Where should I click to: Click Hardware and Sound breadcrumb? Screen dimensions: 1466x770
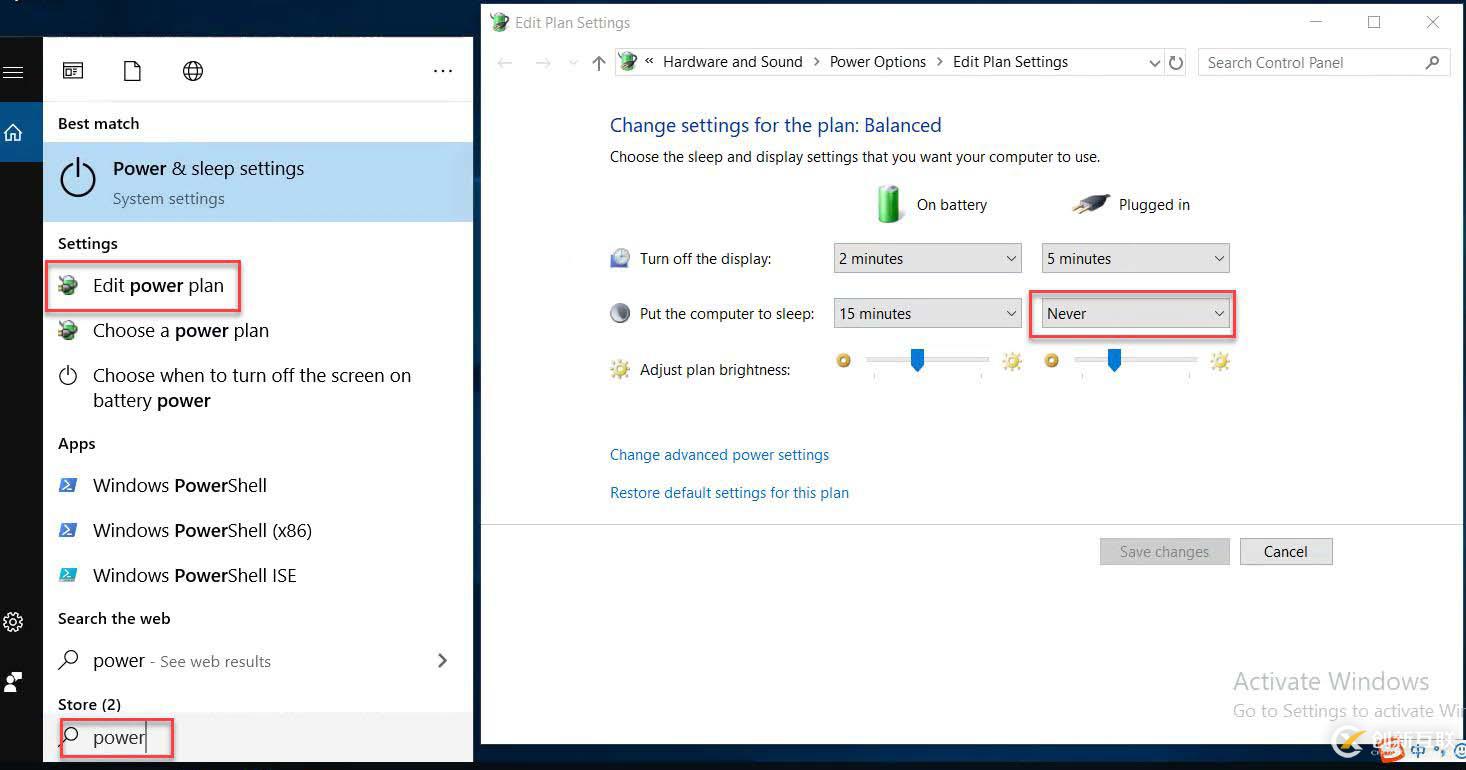coord(732,62)
